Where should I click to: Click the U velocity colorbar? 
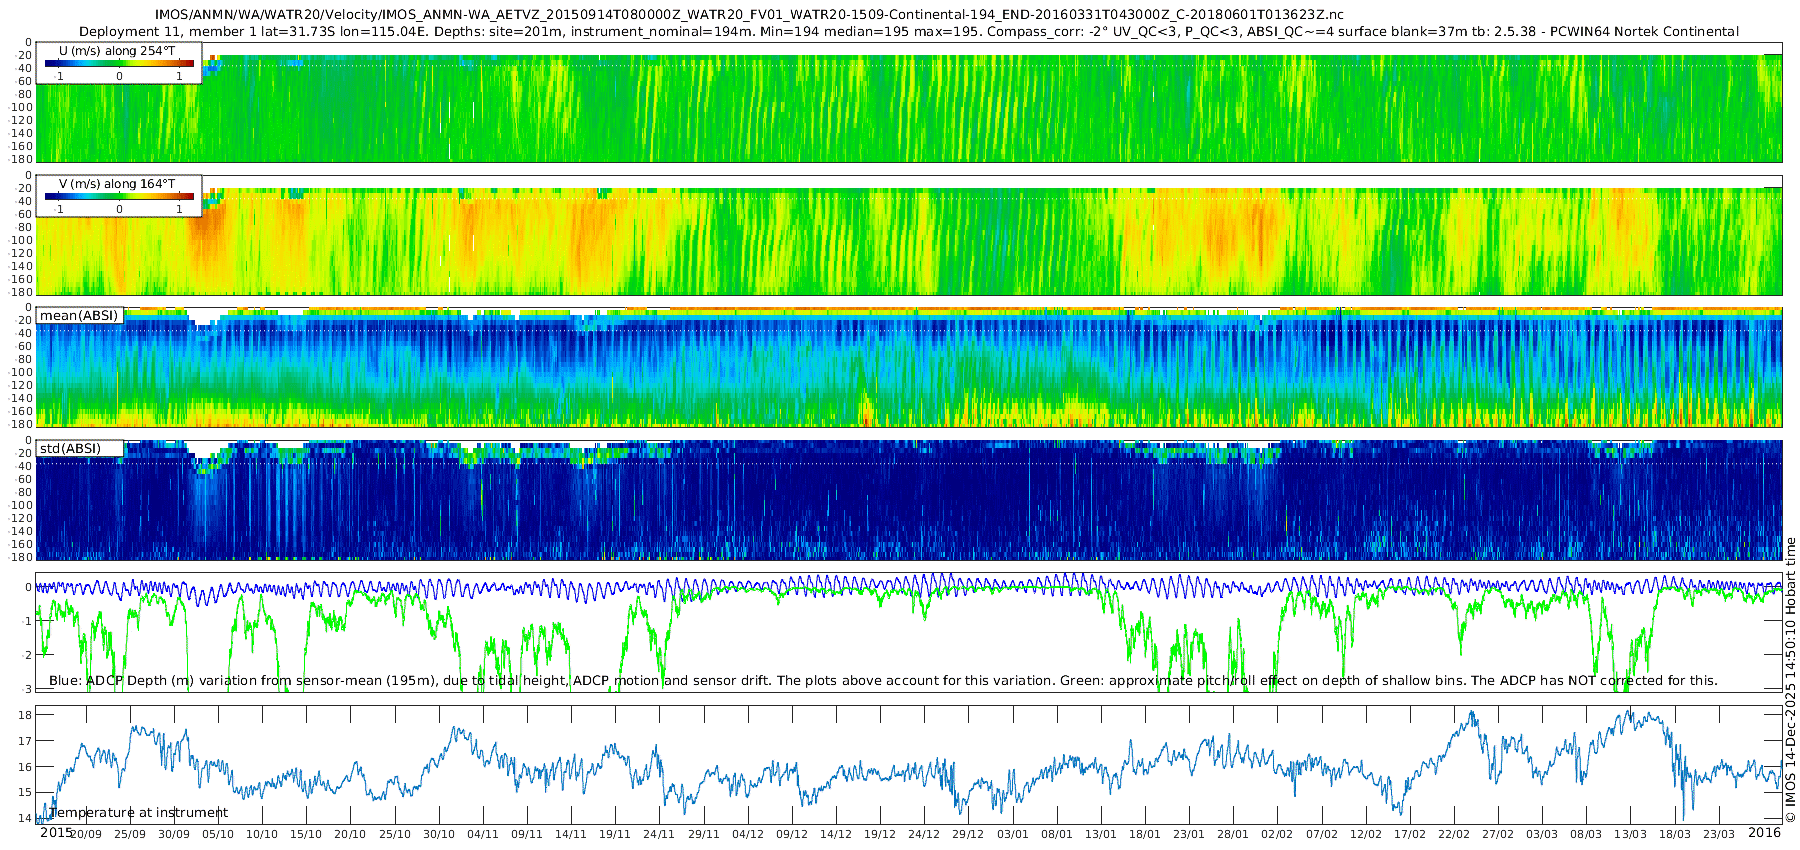[x=119, y=63]
